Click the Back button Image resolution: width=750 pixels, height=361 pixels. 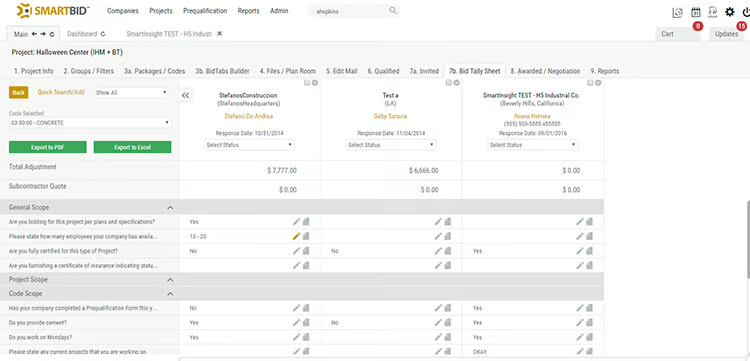pyautogui.click(x=19, y=92)
